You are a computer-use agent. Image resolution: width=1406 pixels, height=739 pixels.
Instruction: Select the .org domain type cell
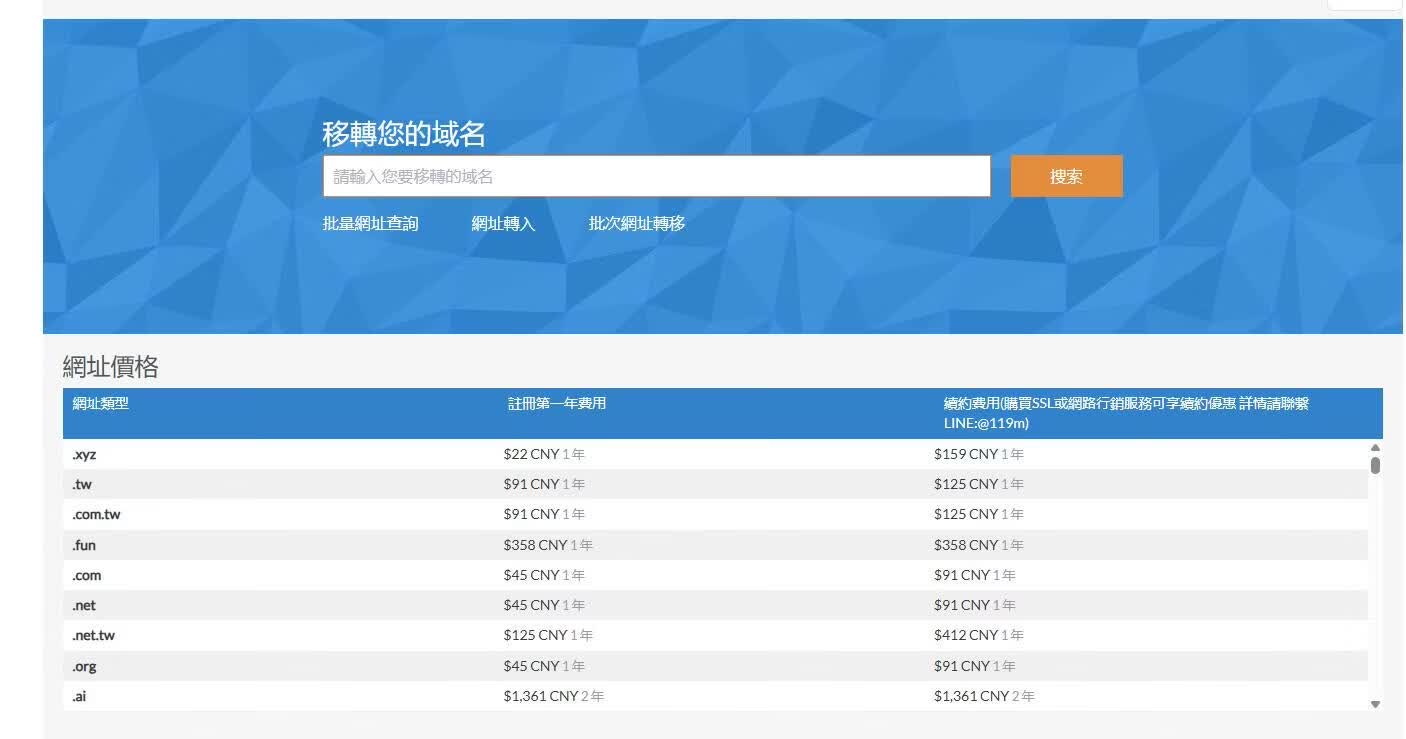click(84, 666)
